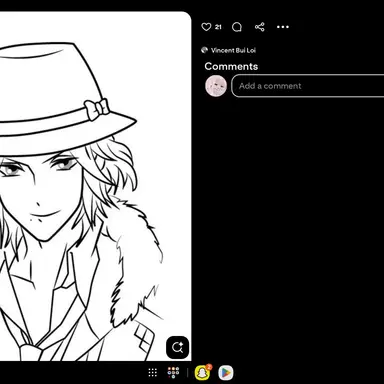This screenshot has width=384, height=384.
Task: Open the three-dot more options menu
Action: click(x=283, y=27)
